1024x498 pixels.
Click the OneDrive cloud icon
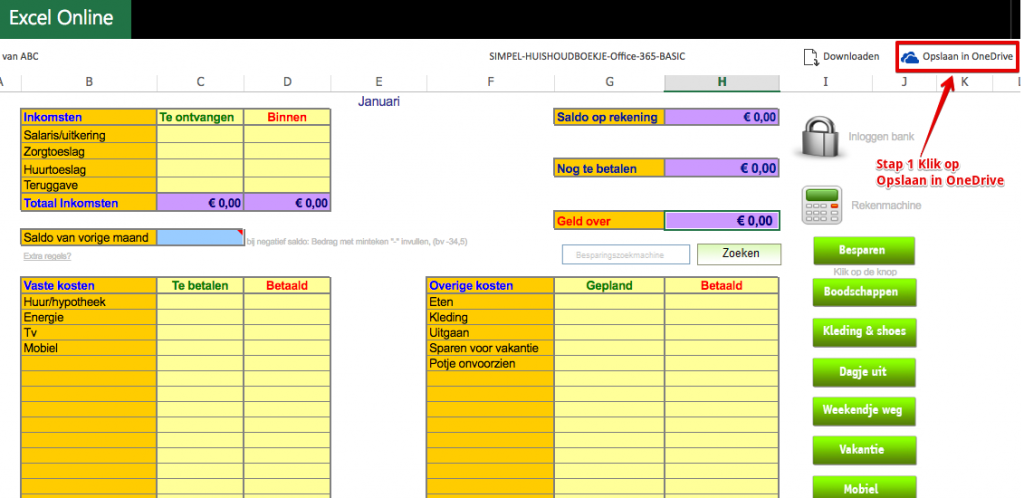tap(909, 57)
